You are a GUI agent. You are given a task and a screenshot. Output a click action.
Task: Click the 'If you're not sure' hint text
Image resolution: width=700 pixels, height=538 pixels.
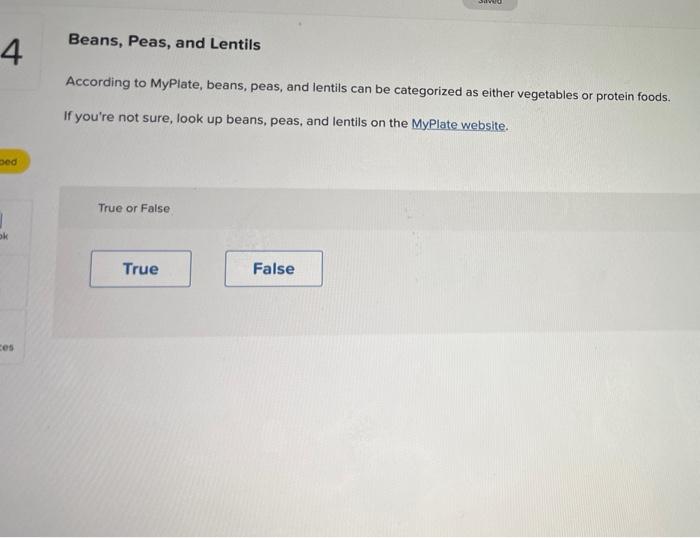[x=286, y=121]
